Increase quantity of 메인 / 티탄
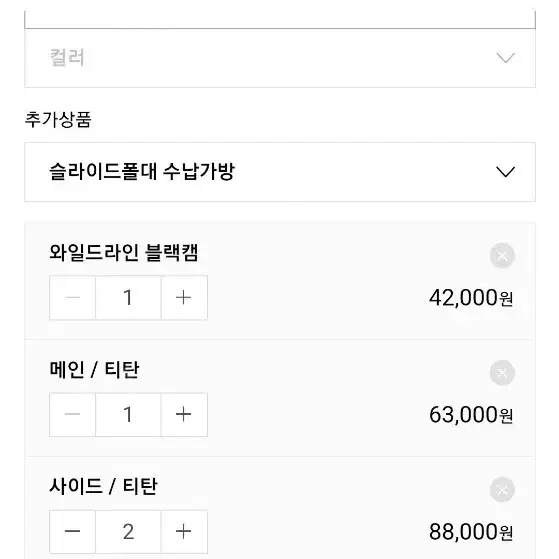559x559 pixels. (x=184, y=415)
